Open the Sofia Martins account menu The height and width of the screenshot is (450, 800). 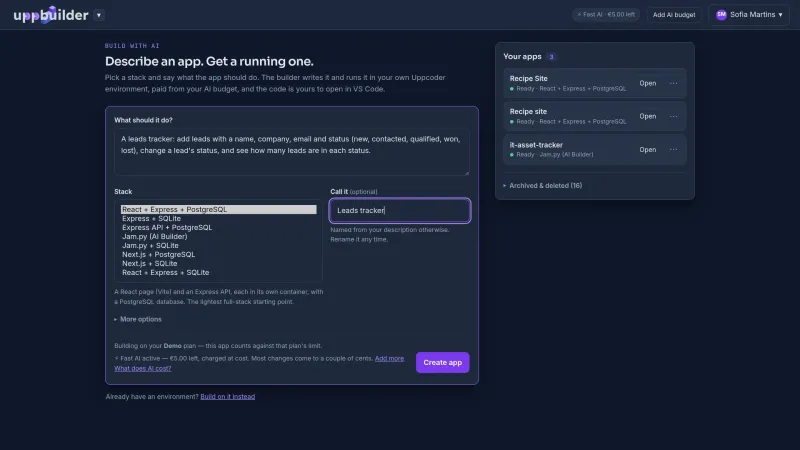pos(748,15)
